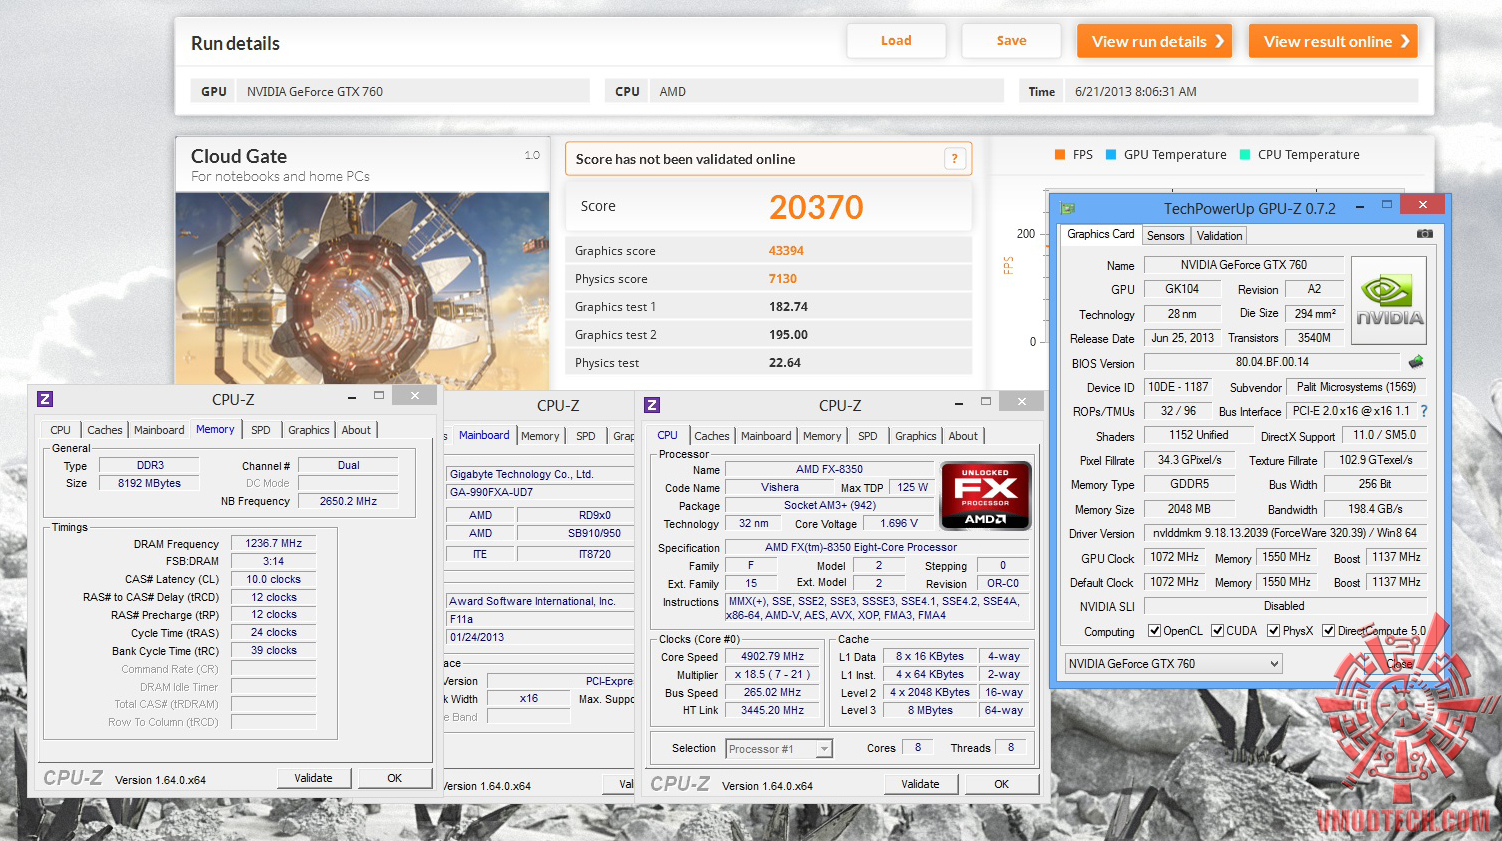Click the AMD FX Unlocked processor logo
The image size is (1502, 841).
point(985,495)
